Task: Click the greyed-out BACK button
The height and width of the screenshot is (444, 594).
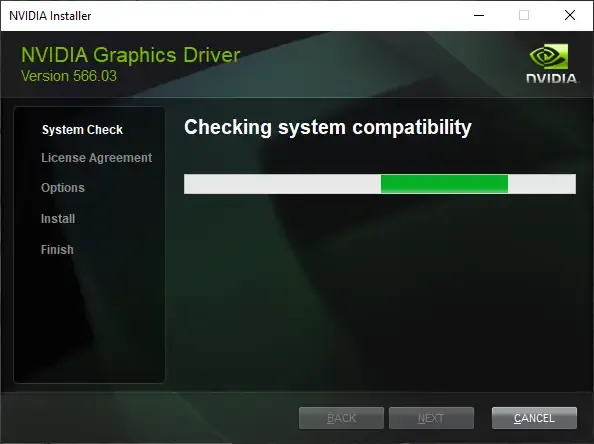Action: (x=341, y=418)
